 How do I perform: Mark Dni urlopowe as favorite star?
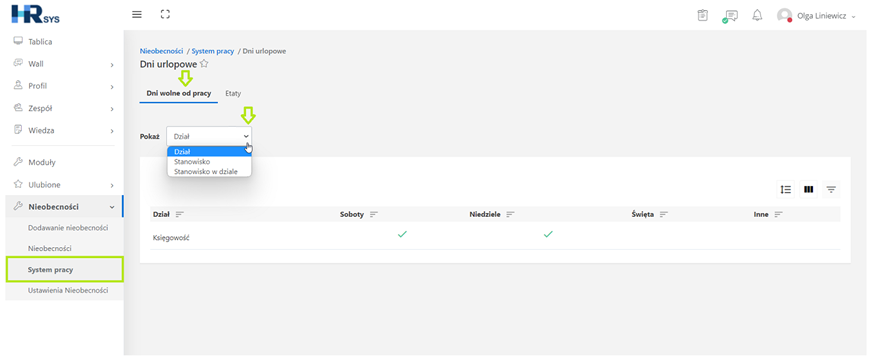[x=204, y=64]
